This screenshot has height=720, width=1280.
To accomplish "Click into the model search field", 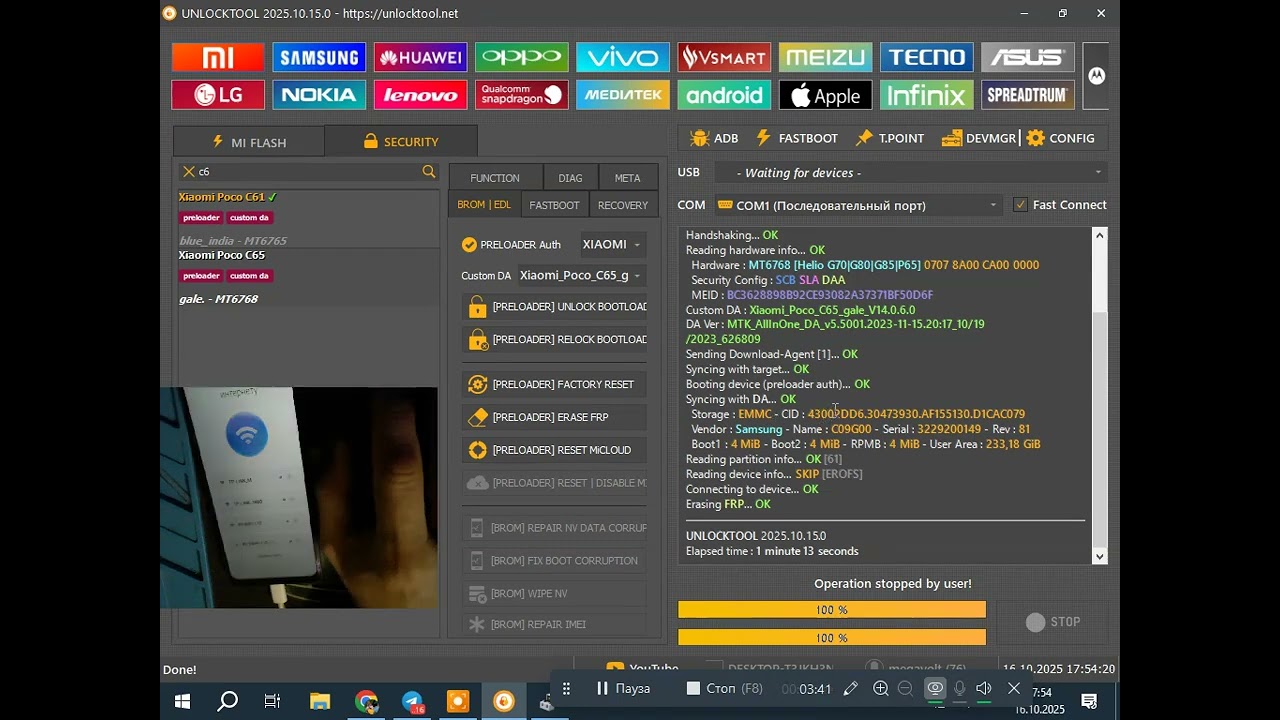I will [x=308, y=172].
